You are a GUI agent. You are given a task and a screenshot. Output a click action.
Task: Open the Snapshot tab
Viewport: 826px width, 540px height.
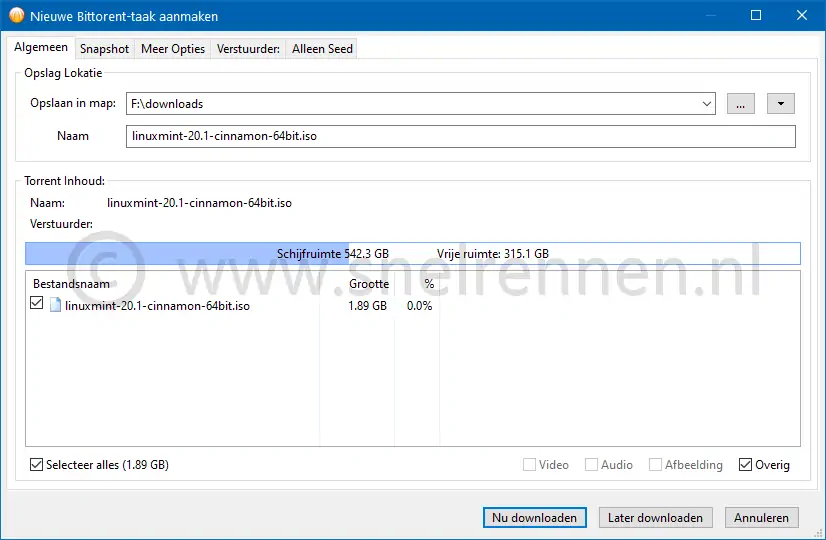tap(104, 49)
